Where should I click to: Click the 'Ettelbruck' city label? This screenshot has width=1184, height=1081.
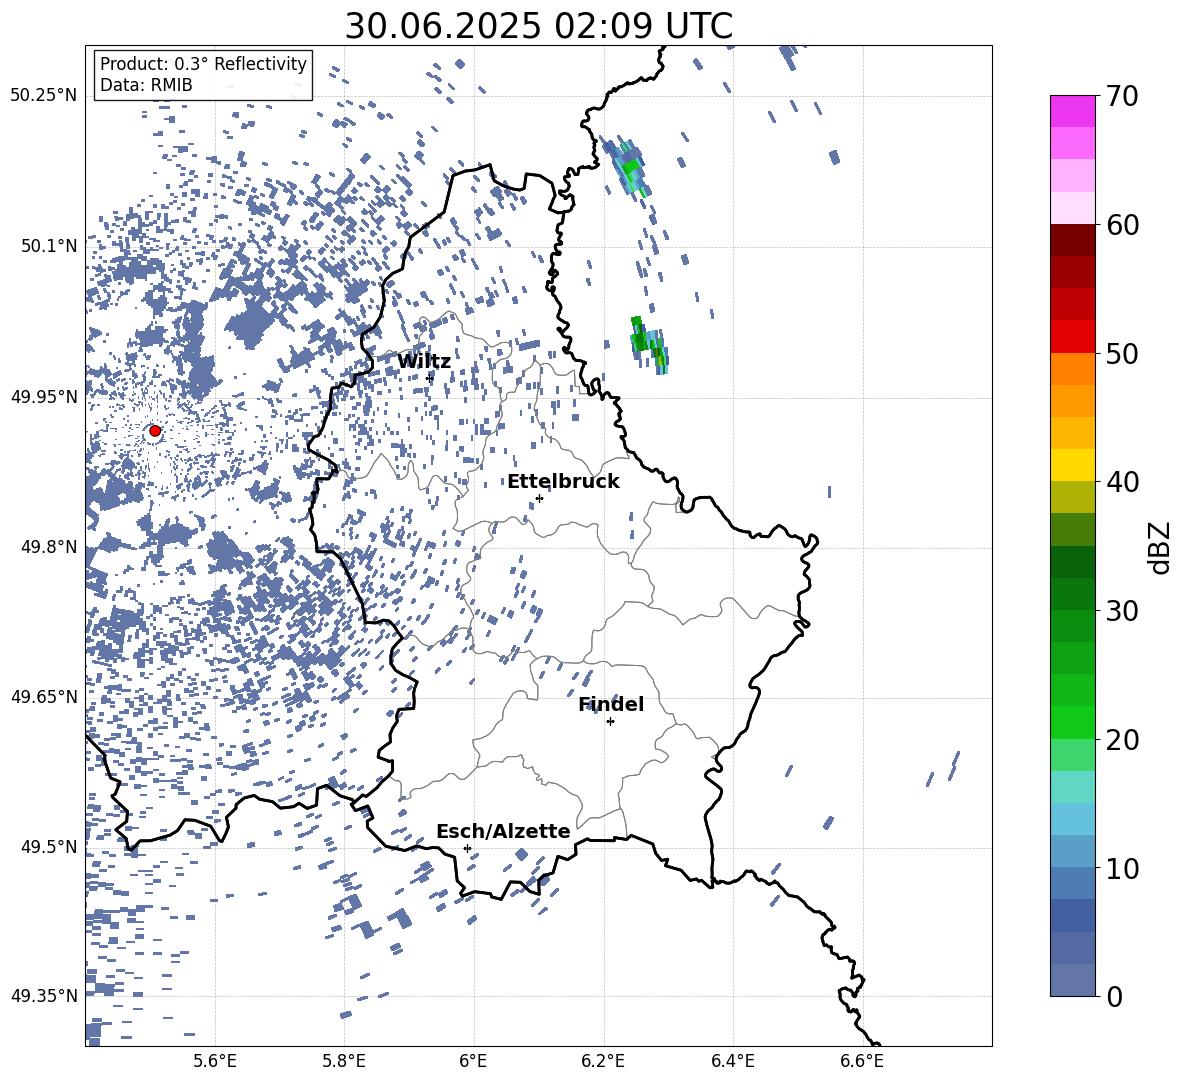pos(563,481)
